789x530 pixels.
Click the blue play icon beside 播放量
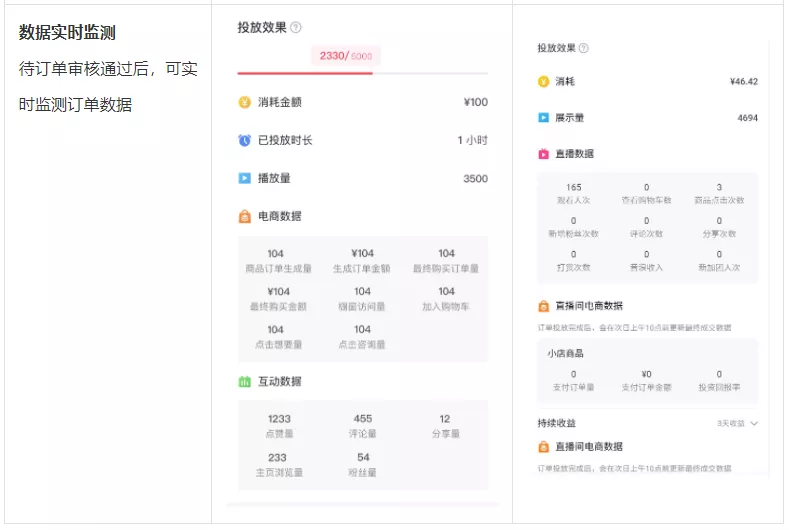[x=245, y=178]
